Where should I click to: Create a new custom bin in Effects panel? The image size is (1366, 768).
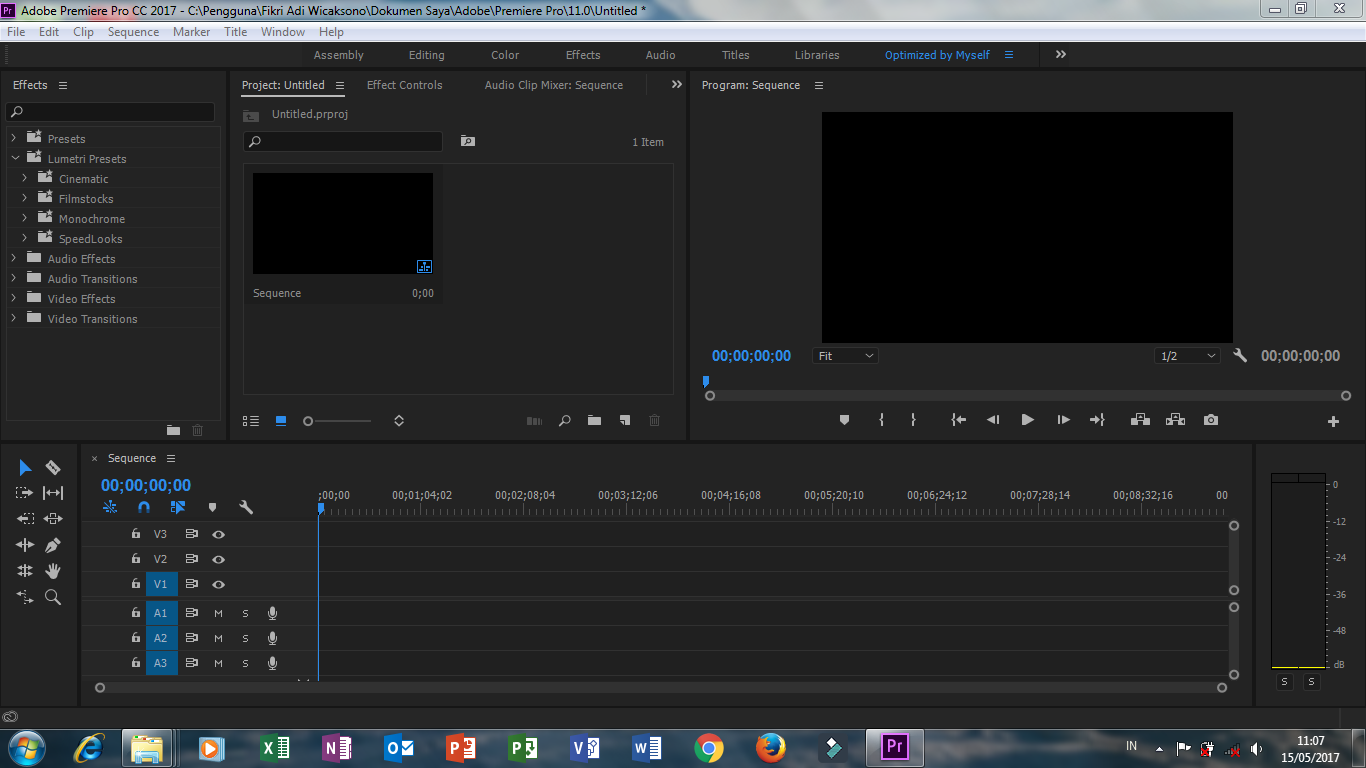tap(173, 430)
